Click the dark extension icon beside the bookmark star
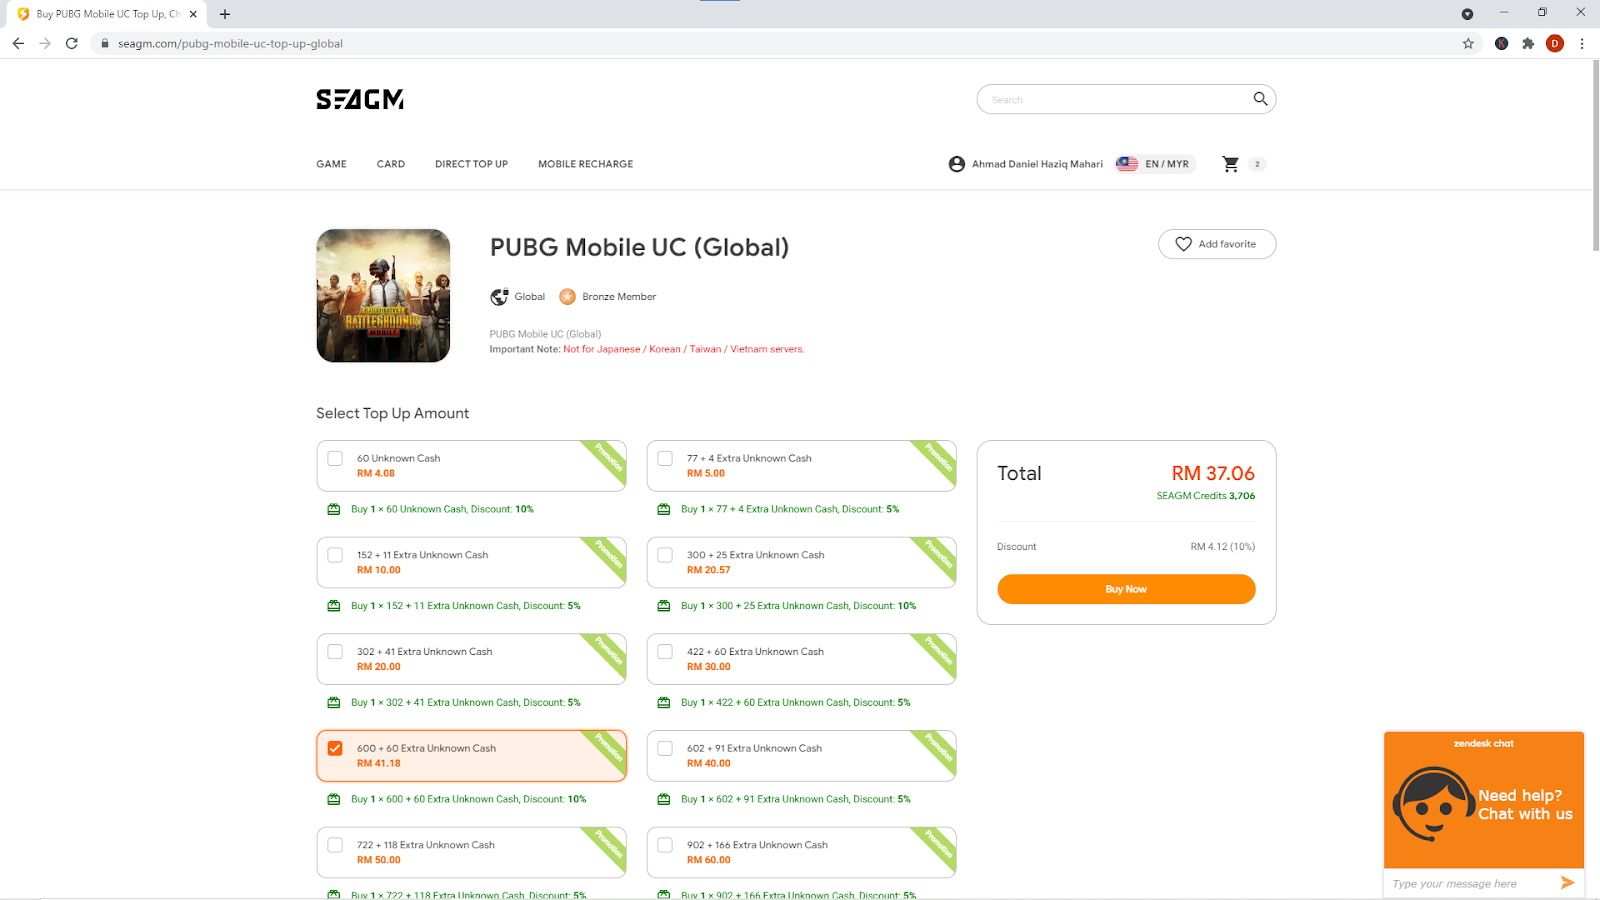This screenshot has width=1600, height=900. tap(1501, 43)
